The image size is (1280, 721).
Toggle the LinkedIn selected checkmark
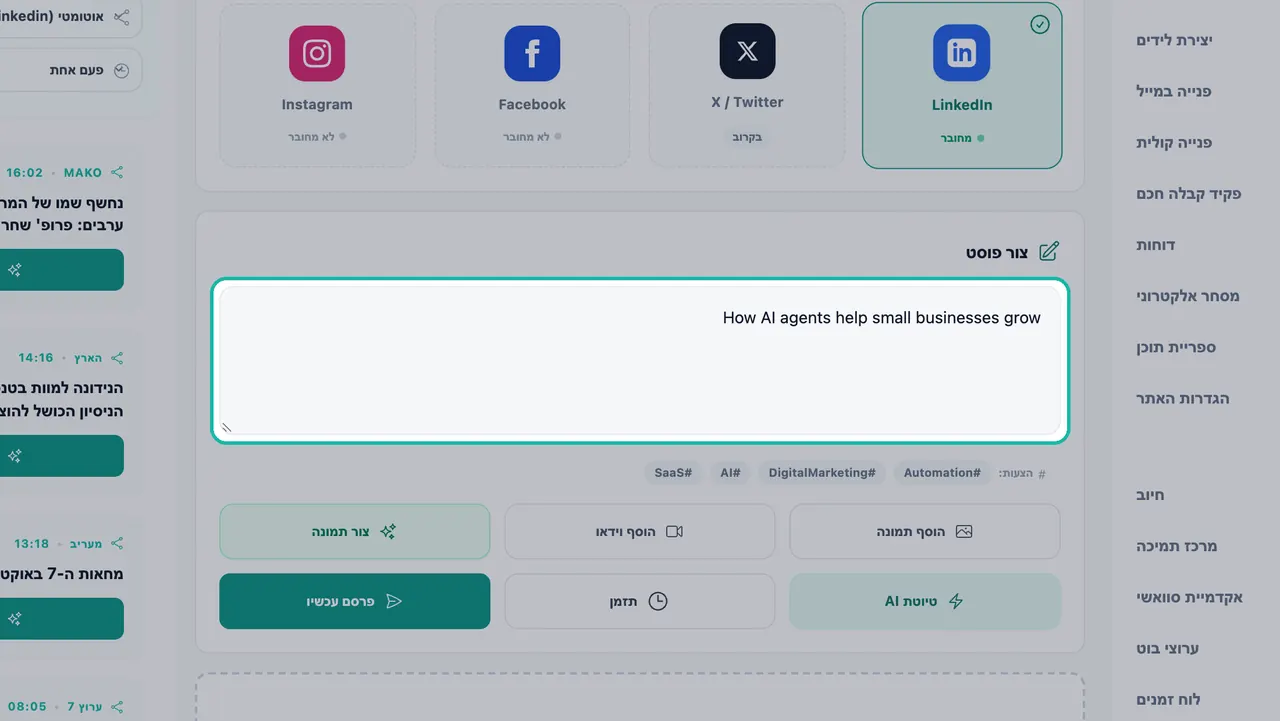pos(1040,24)
